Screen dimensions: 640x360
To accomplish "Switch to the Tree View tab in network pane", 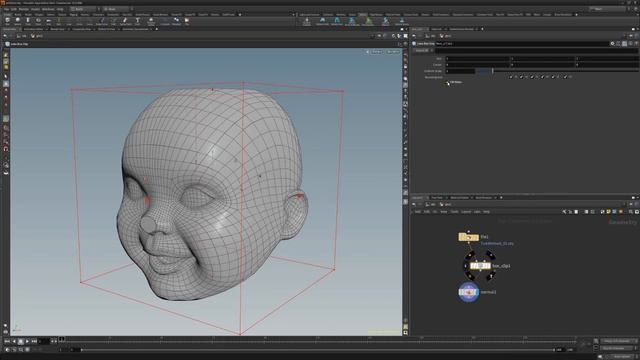I will tap(437, 198).
